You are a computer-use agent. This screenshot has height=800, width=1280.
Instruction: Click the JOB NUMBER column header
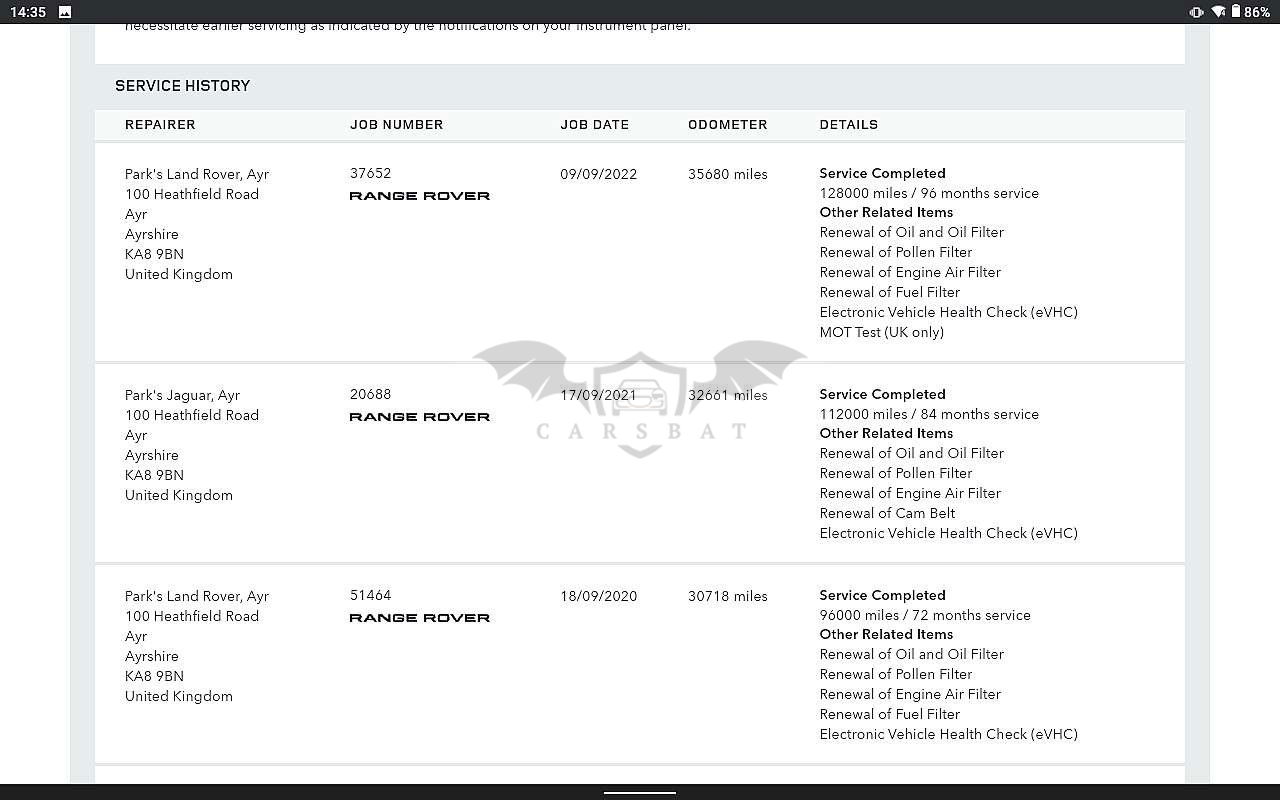[x=396, y=125]
